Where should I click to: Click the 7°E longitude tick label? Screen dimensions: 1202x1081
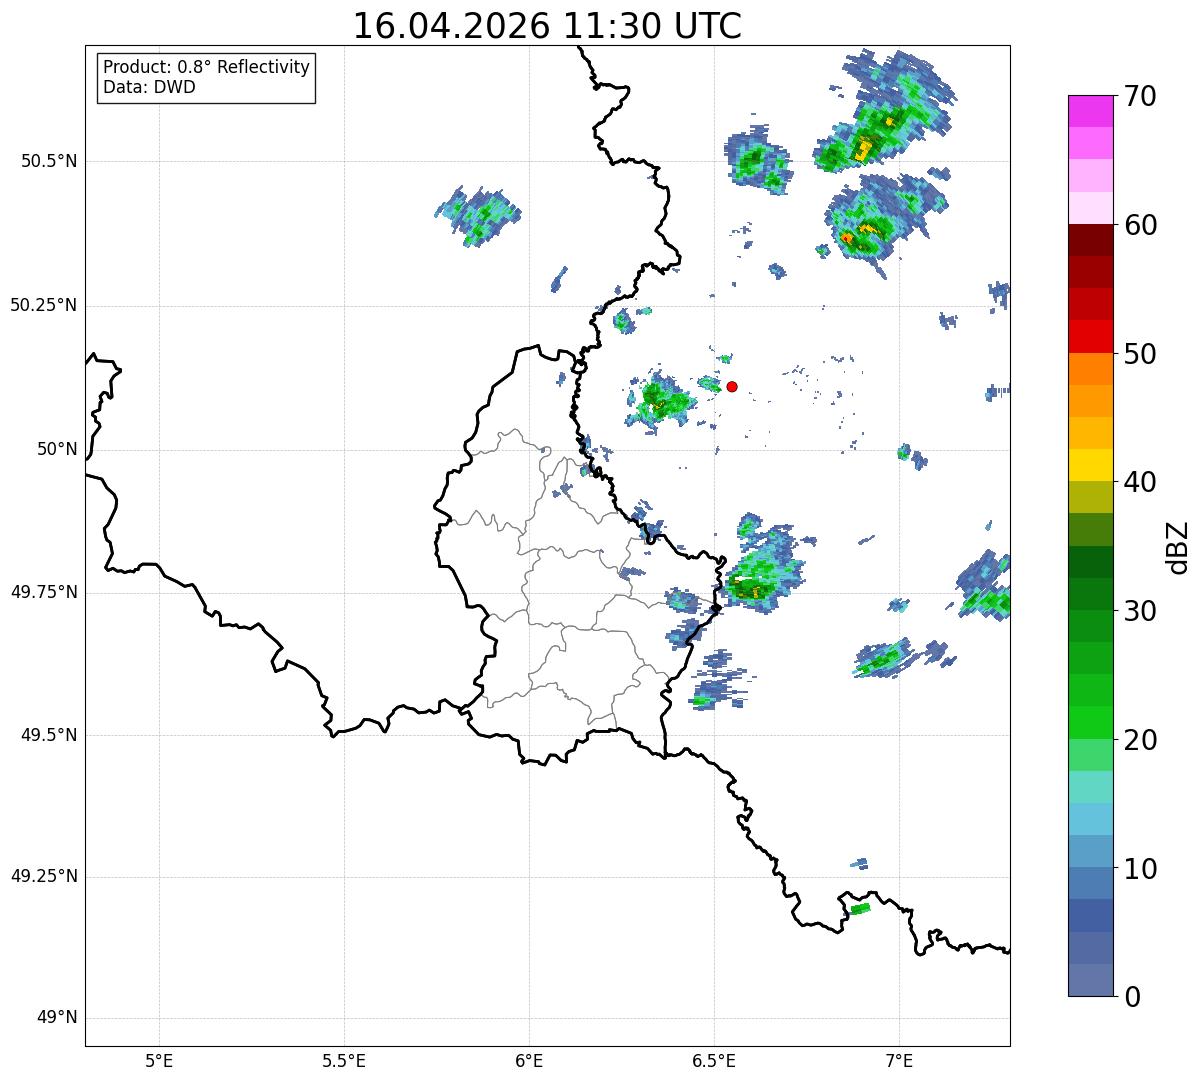[899, 1060]
